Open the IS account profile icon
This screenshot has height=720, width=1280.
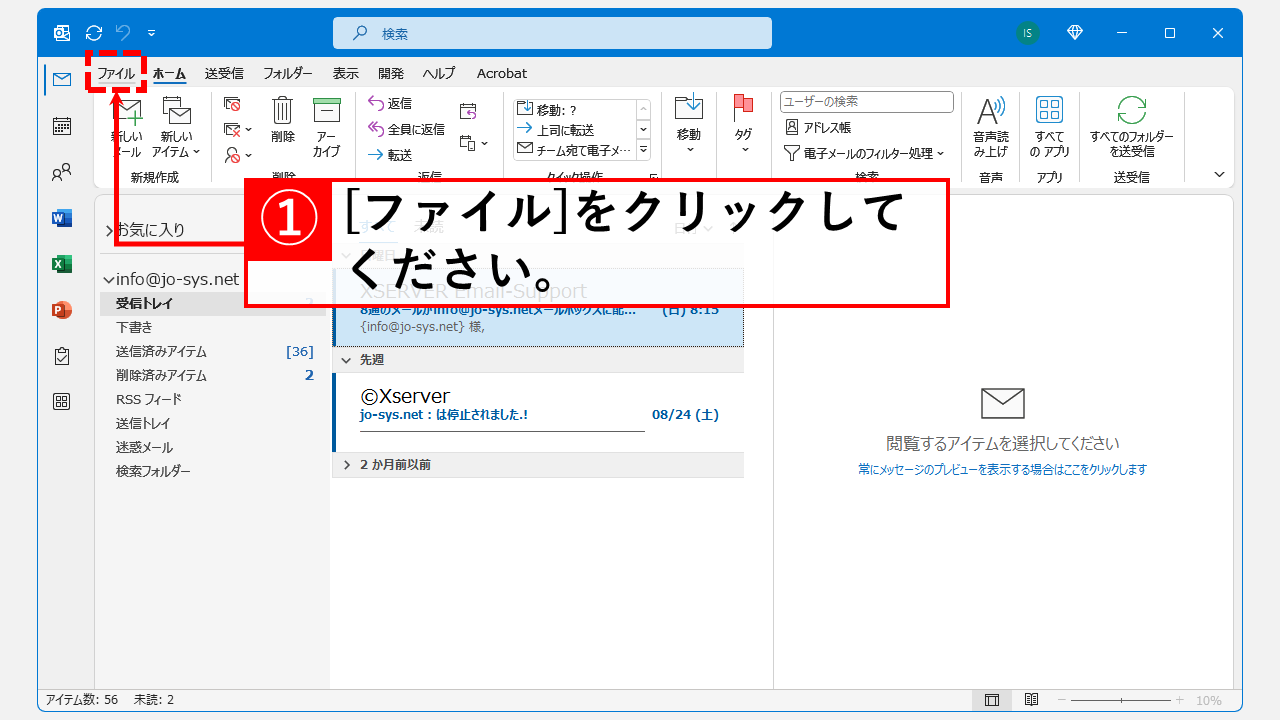click(1027, 33)
